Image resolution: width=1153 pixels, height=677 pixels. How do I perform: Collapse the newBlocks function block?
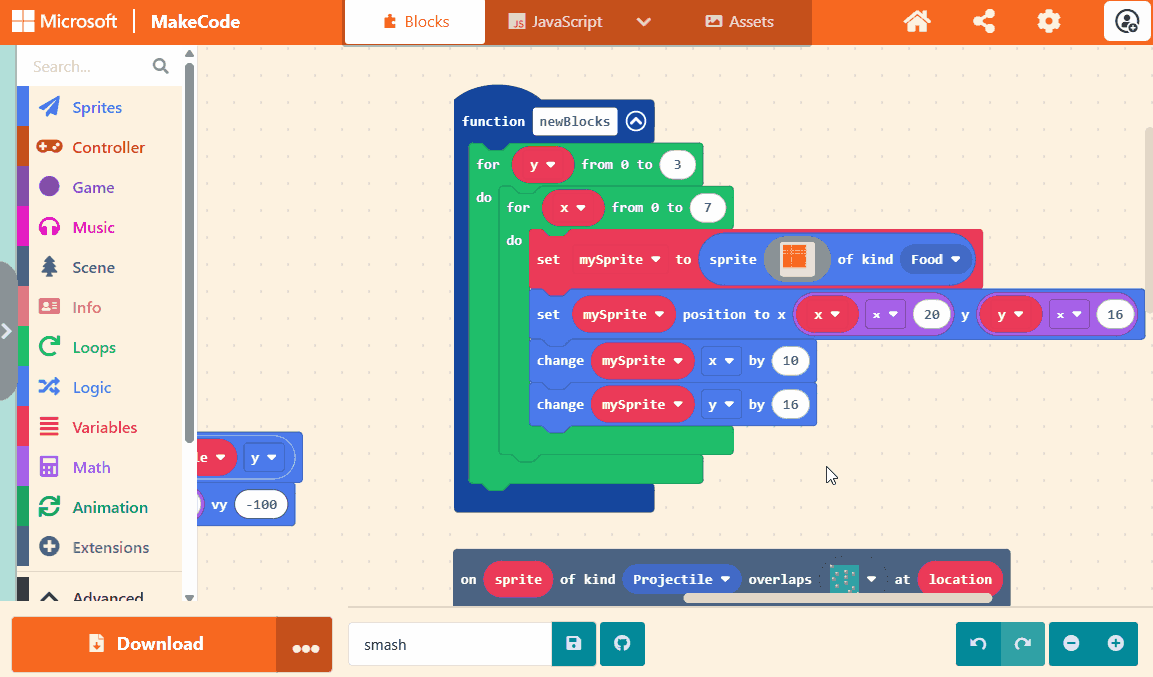(x=636, y=122)
